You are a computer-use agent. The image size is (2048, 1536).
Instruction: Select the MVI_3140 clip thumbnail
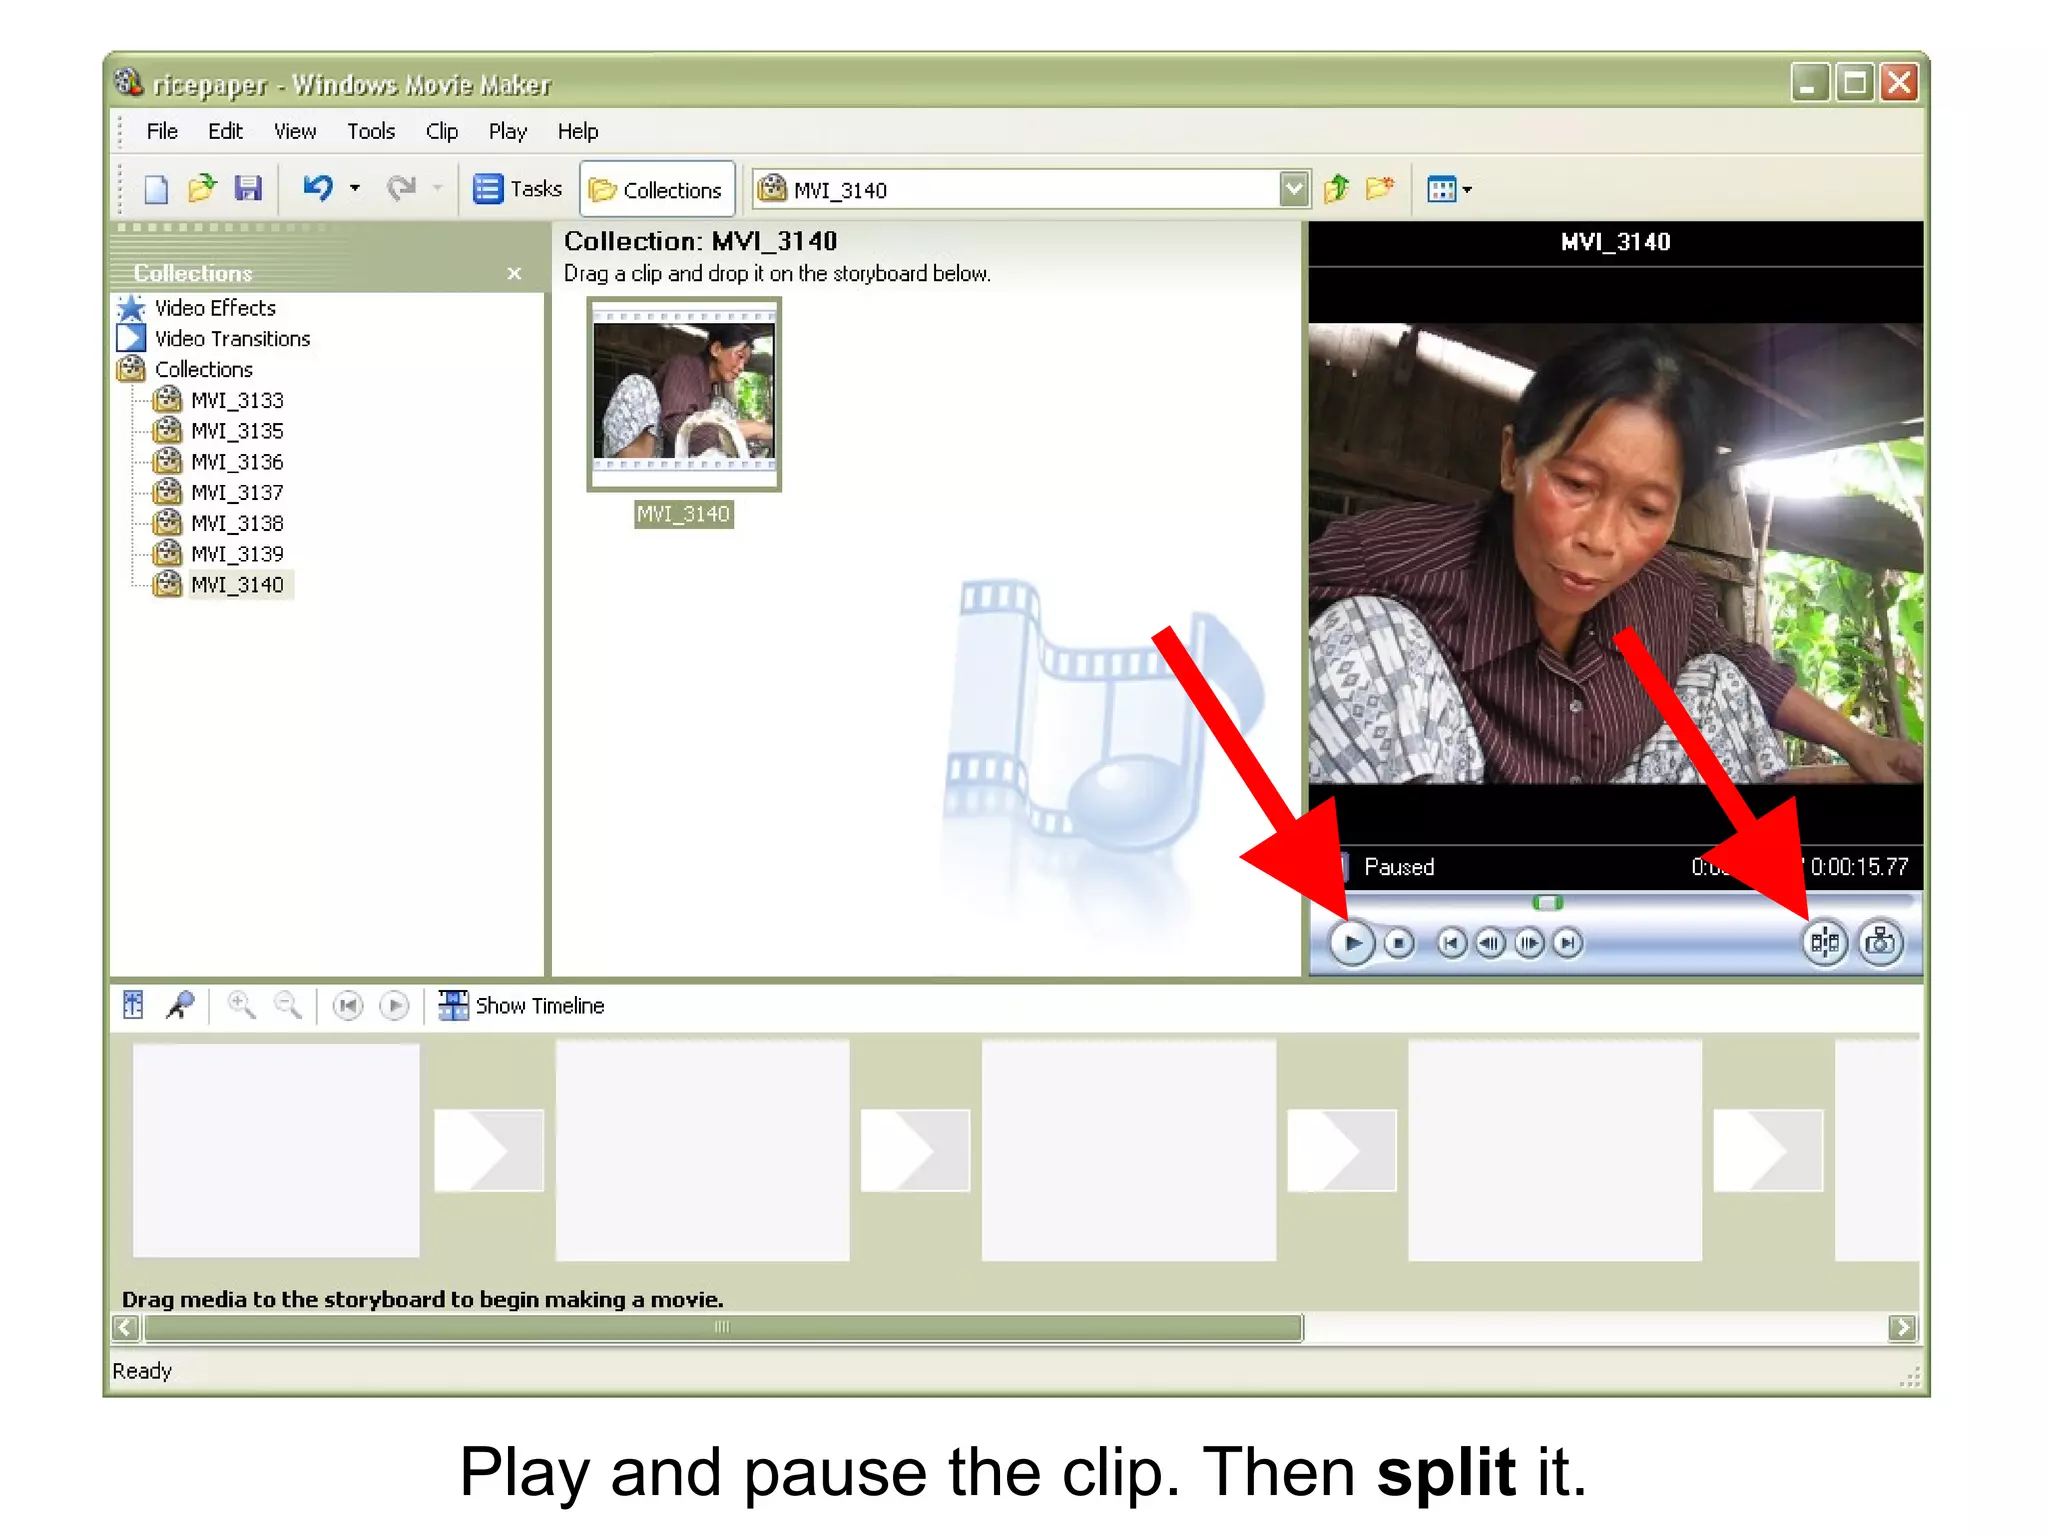click(684, 394)
